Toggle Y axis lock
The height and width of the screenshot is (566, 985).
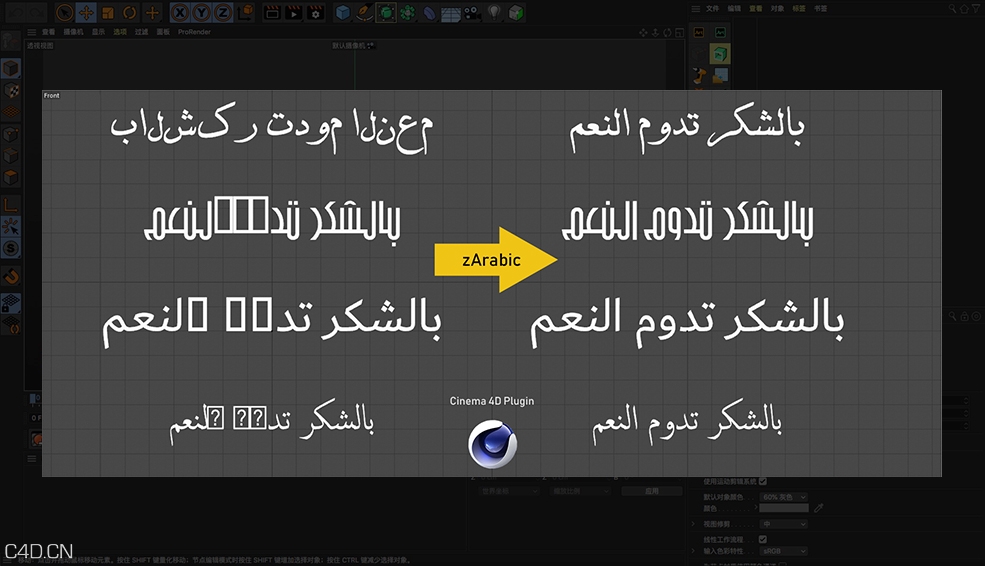(202, 12)
